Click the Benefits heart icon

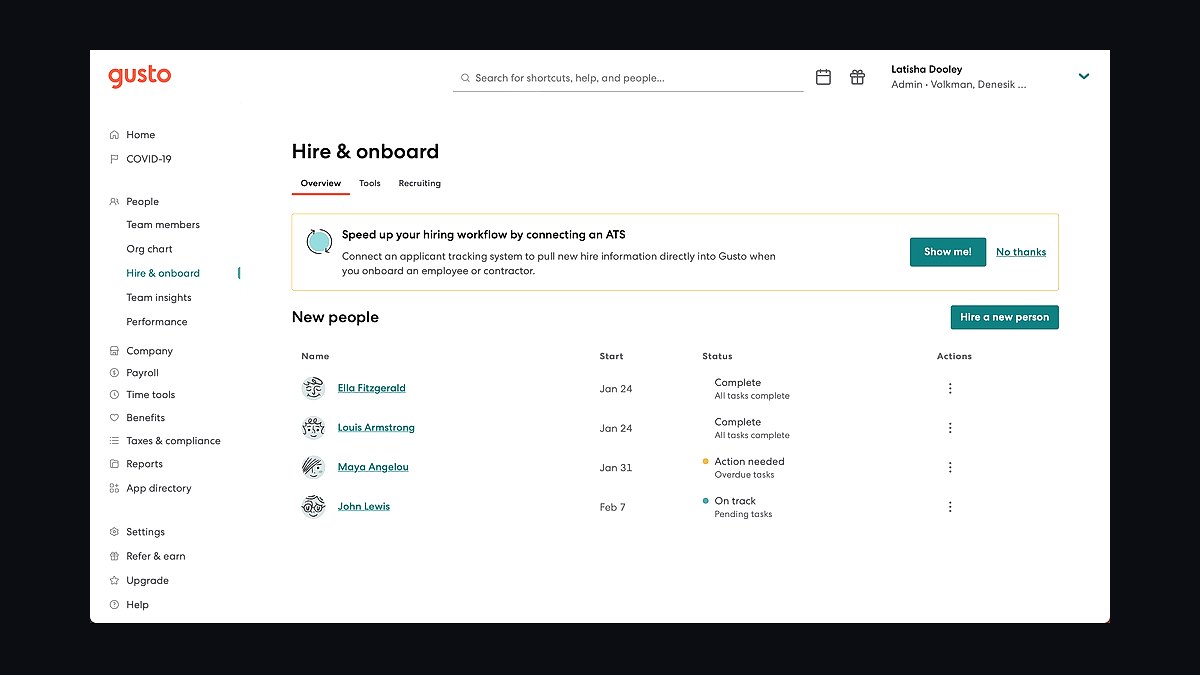114,418
